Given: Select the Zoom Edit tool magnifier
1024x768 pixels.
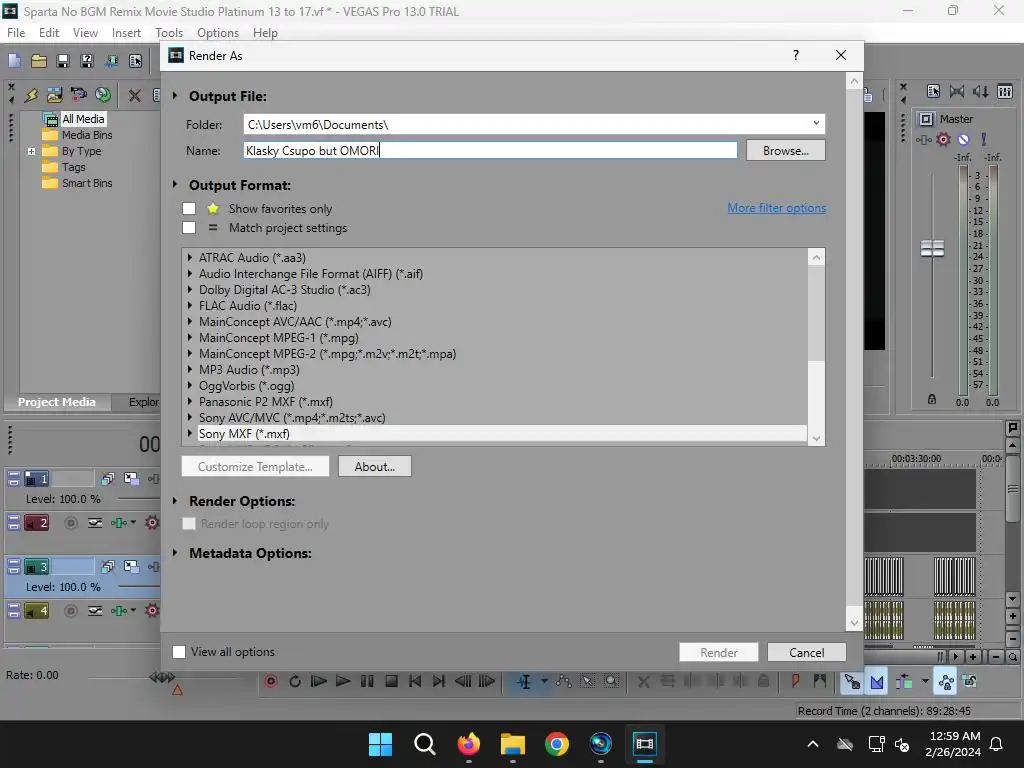Looking at the screenshot, I should pos(611,681).
